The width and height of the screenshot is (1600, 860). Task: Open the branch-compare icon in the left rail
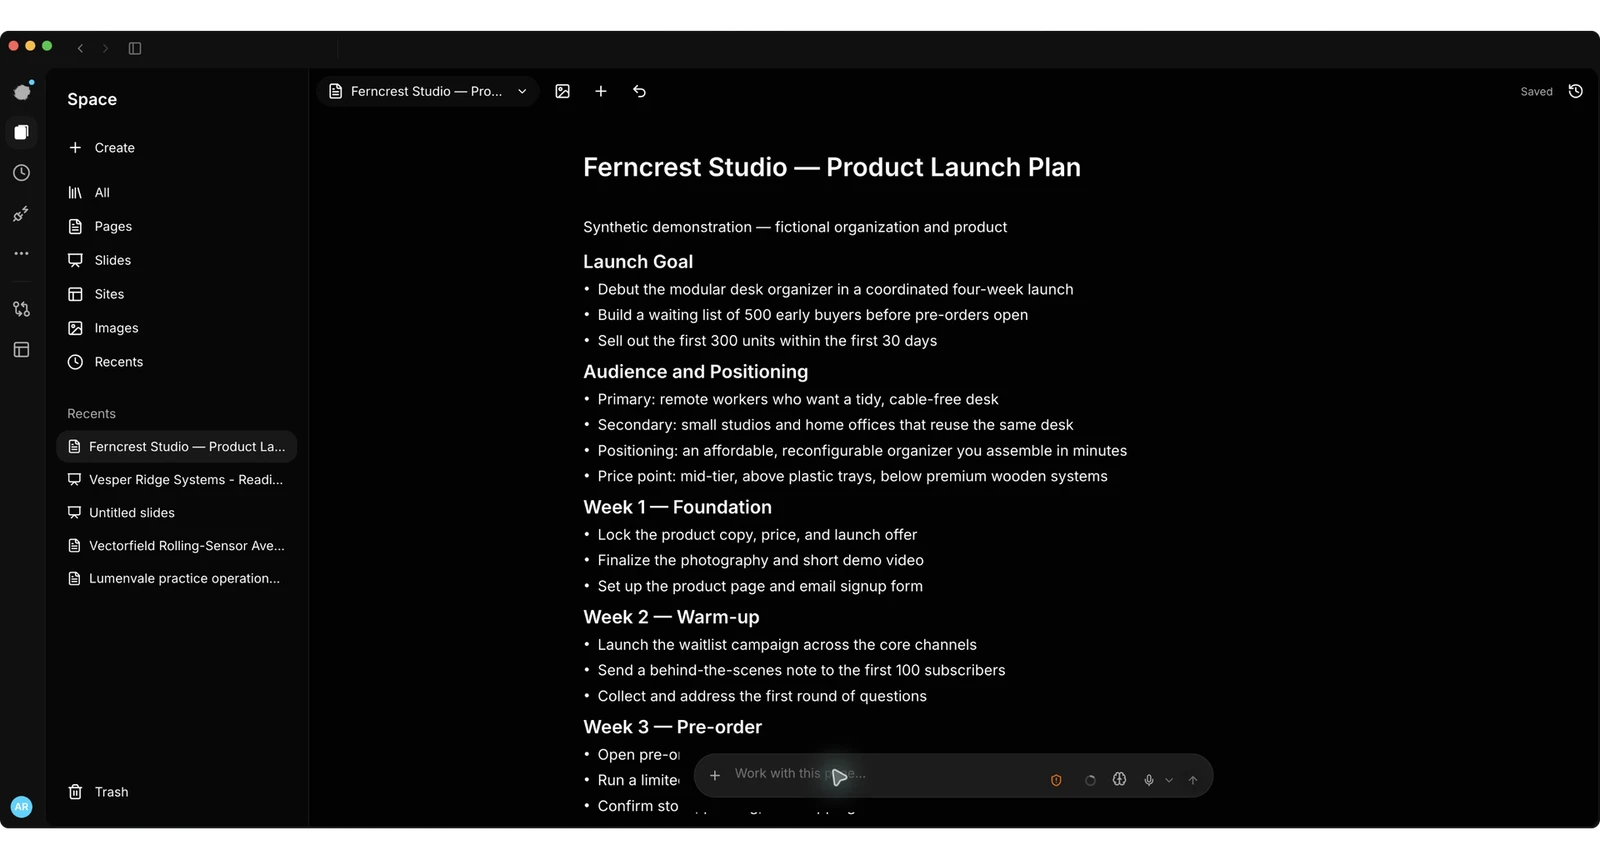pos(21,309)
